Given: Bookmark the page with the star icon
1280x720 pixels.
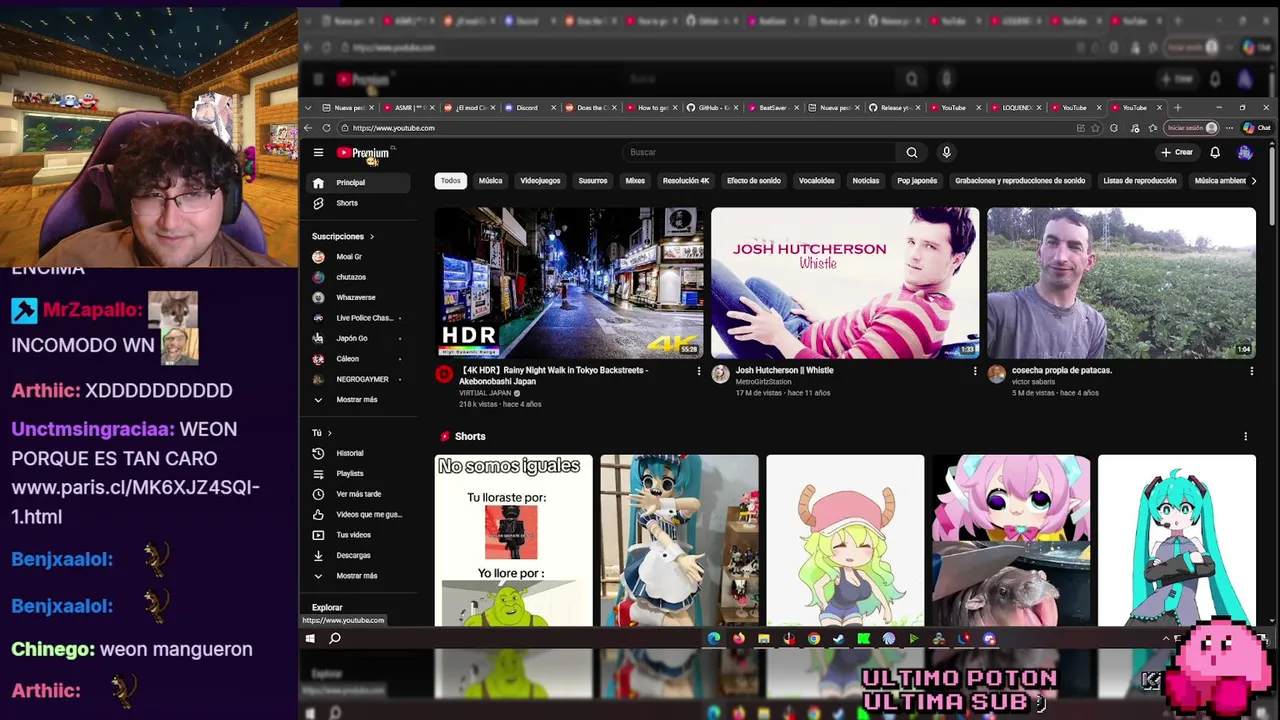Looking at the screenshot, I should pos(1095,128).
